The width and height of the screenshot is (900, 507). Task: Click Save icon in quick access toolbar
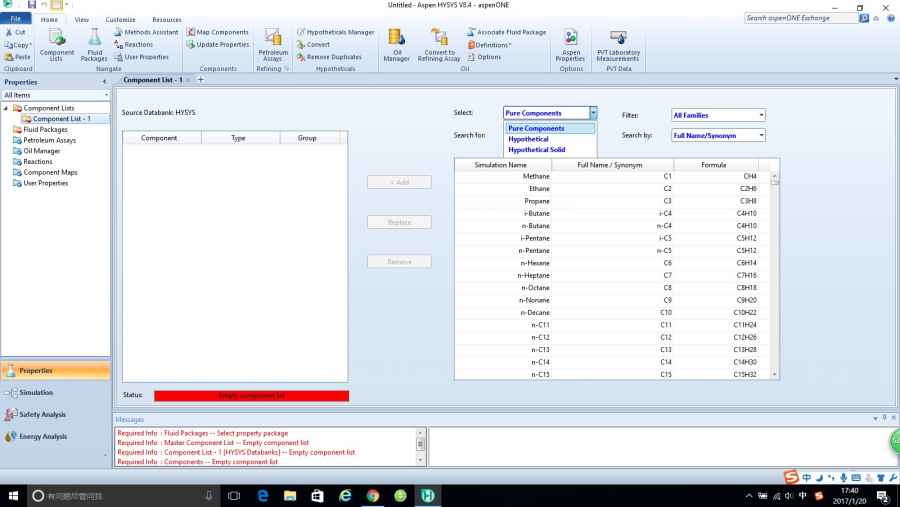pyautogui.click(x=32, y=5)
